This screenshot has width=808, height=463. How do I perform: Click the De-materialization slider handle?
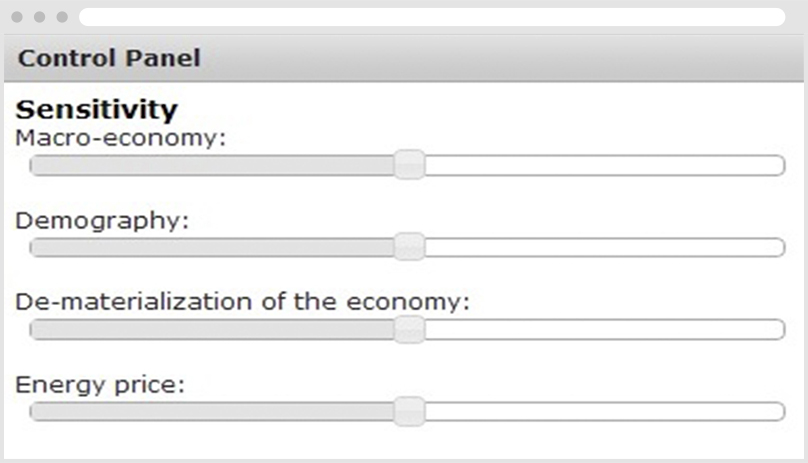(408, 329)
